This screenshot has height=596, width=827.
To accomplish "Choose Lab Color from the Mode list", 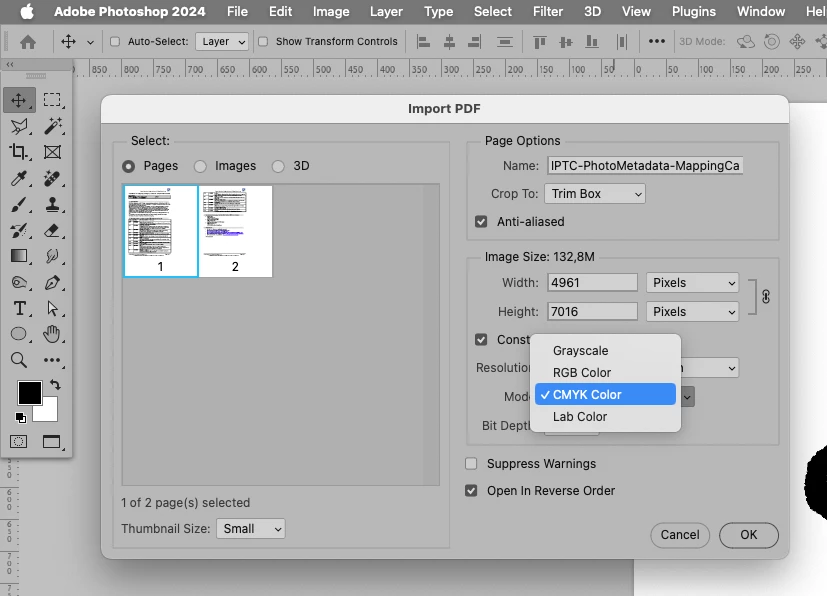I will [605, 417].
